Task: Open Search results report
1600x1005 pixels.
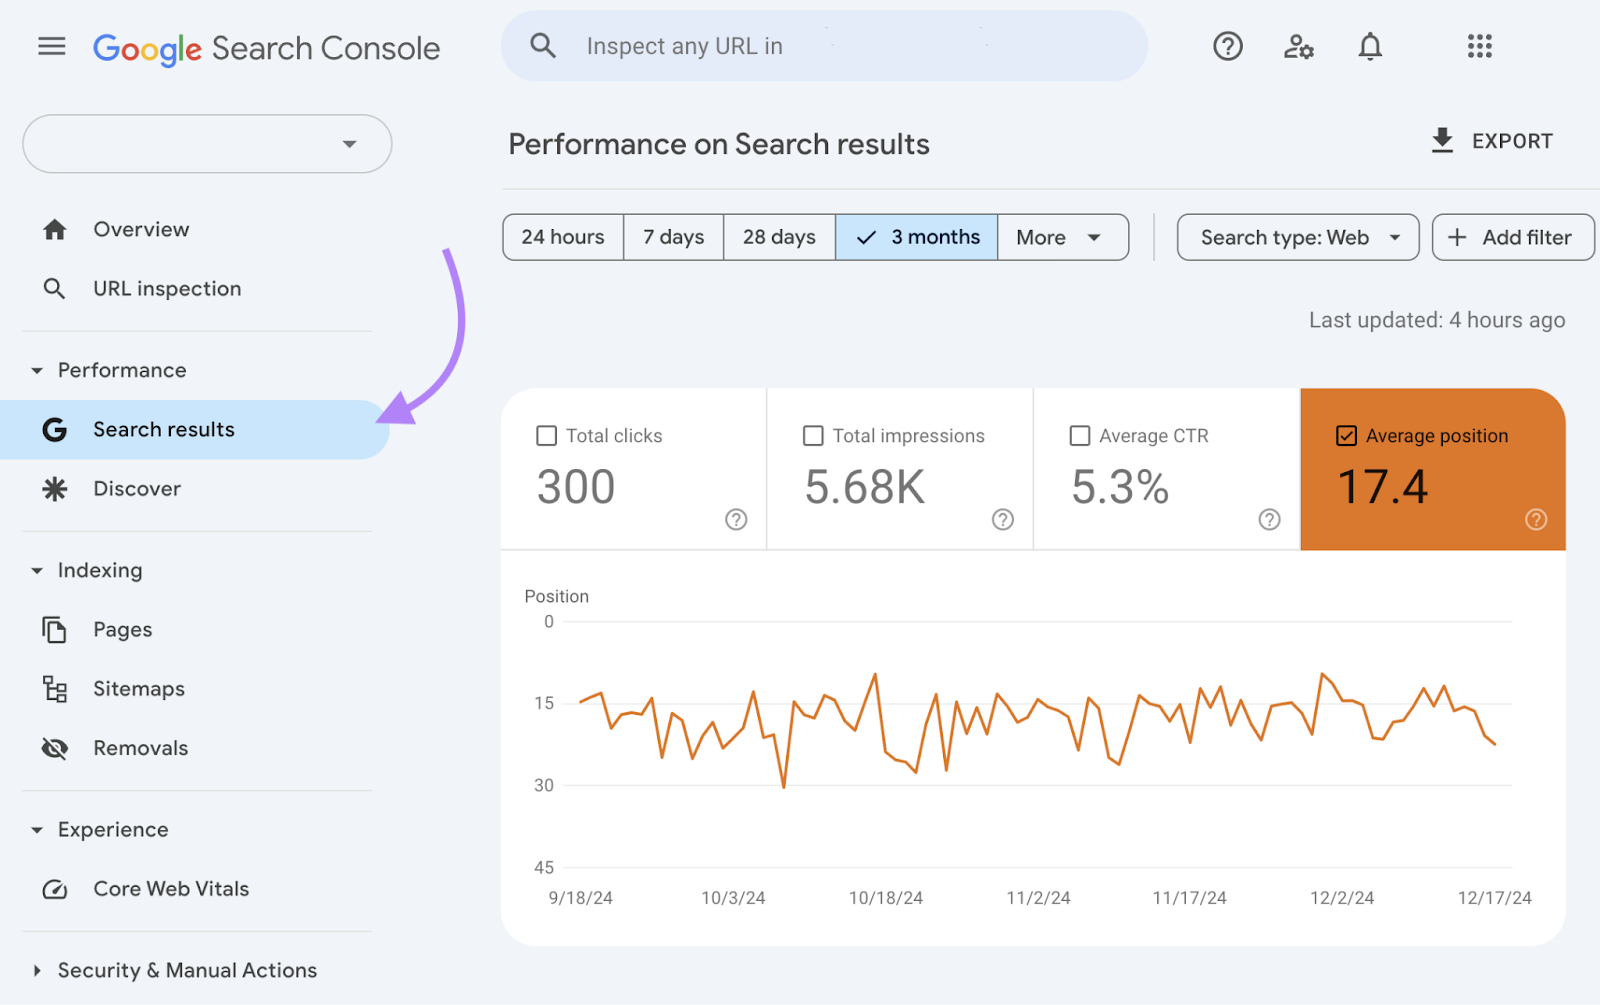Action: [x=194, y=430]
